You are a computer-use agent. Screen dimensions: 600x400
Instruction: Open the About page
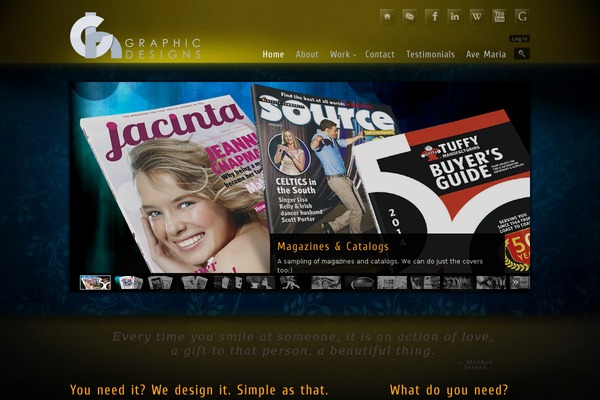307,54
